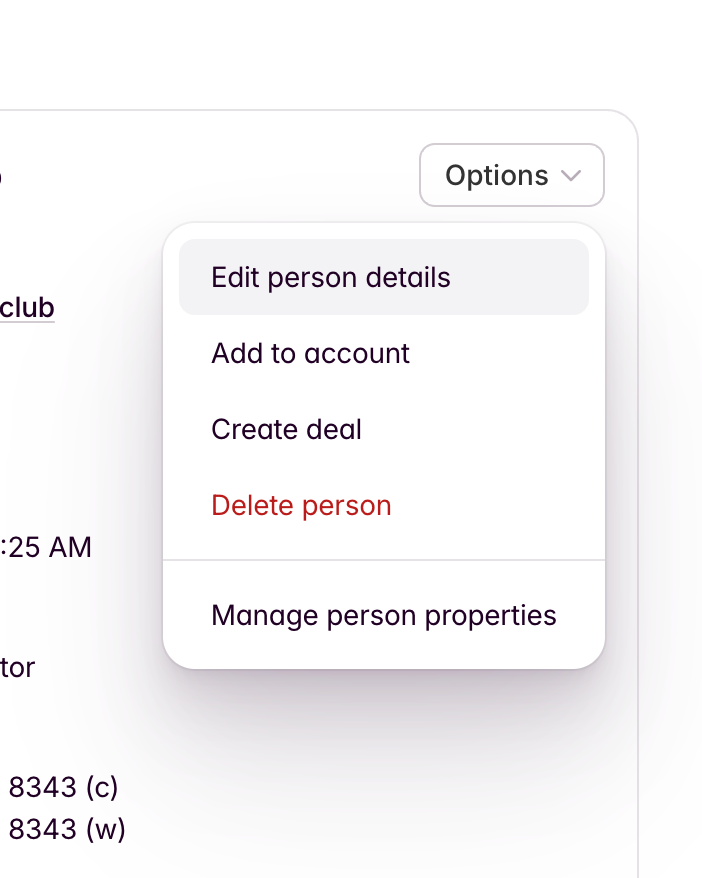Select the Edit person details menu row
The width and height of the screenshot is (702, 878).
tap(330, 277)
